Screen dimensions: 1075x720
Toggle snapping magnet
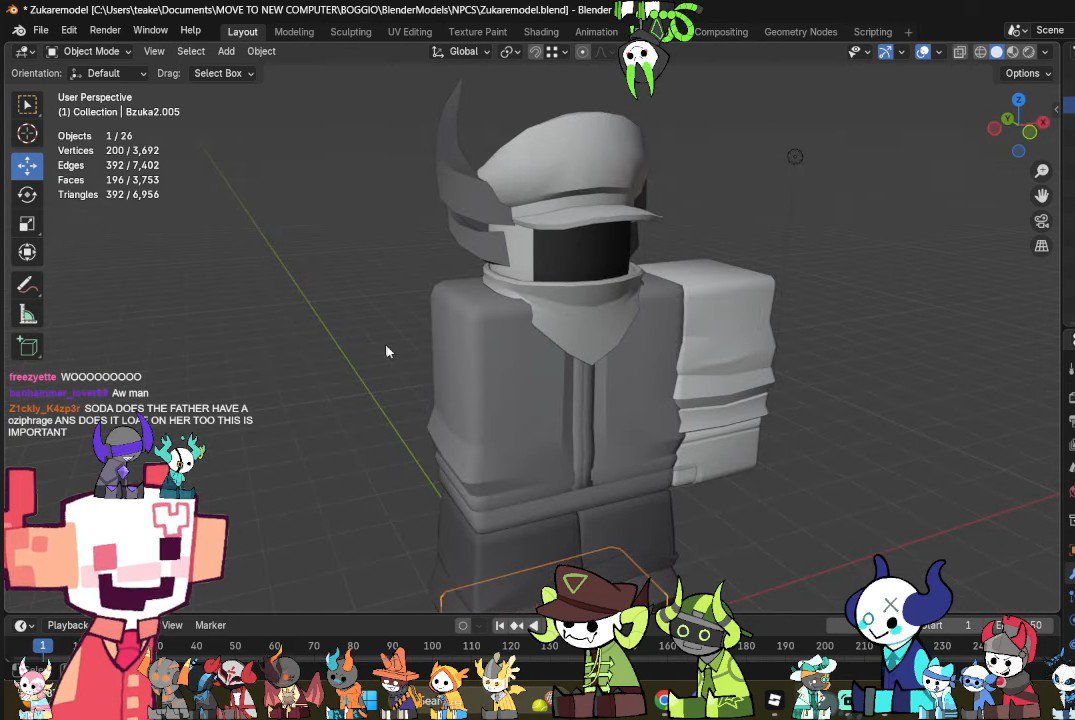(535, 52)
